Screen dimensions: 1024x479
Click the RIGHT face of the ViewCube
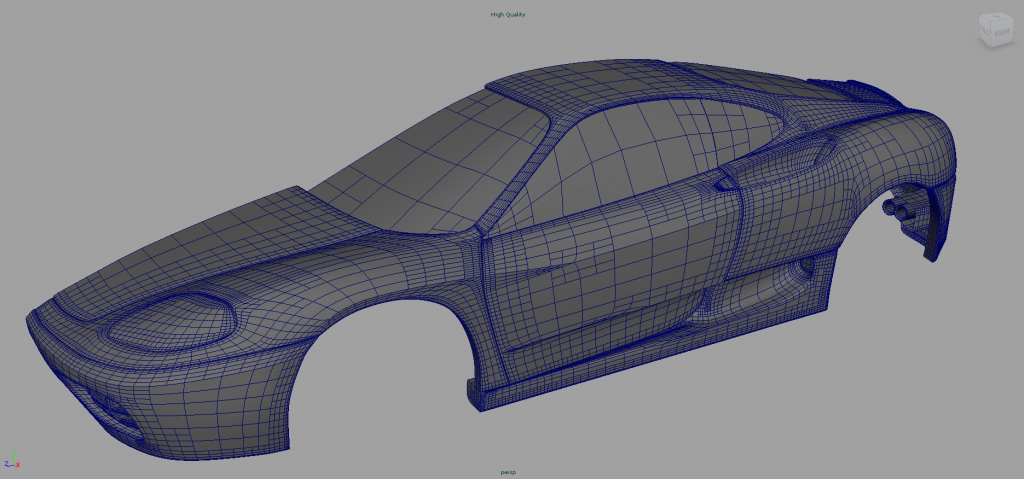coord(1002,33)
